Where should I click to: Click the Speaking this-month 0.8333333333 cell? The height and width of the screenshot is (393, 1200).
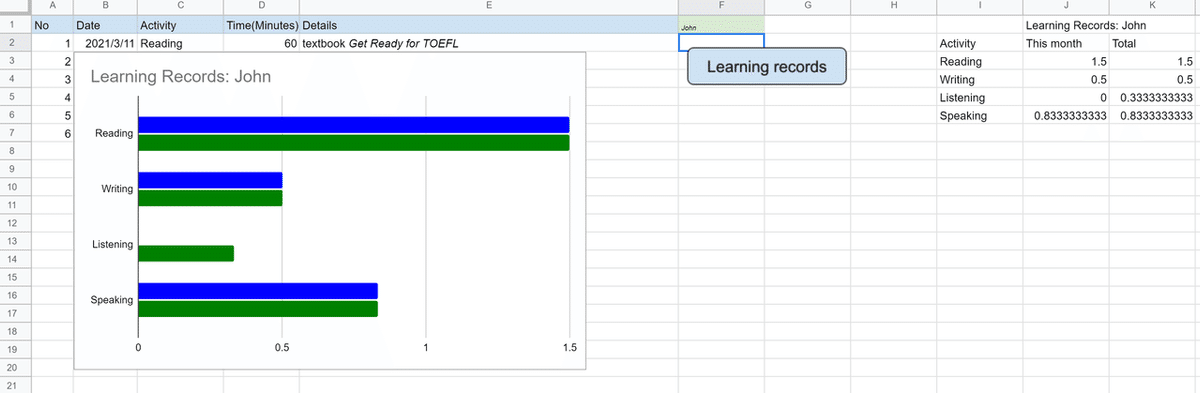(x=1066, y=115)
